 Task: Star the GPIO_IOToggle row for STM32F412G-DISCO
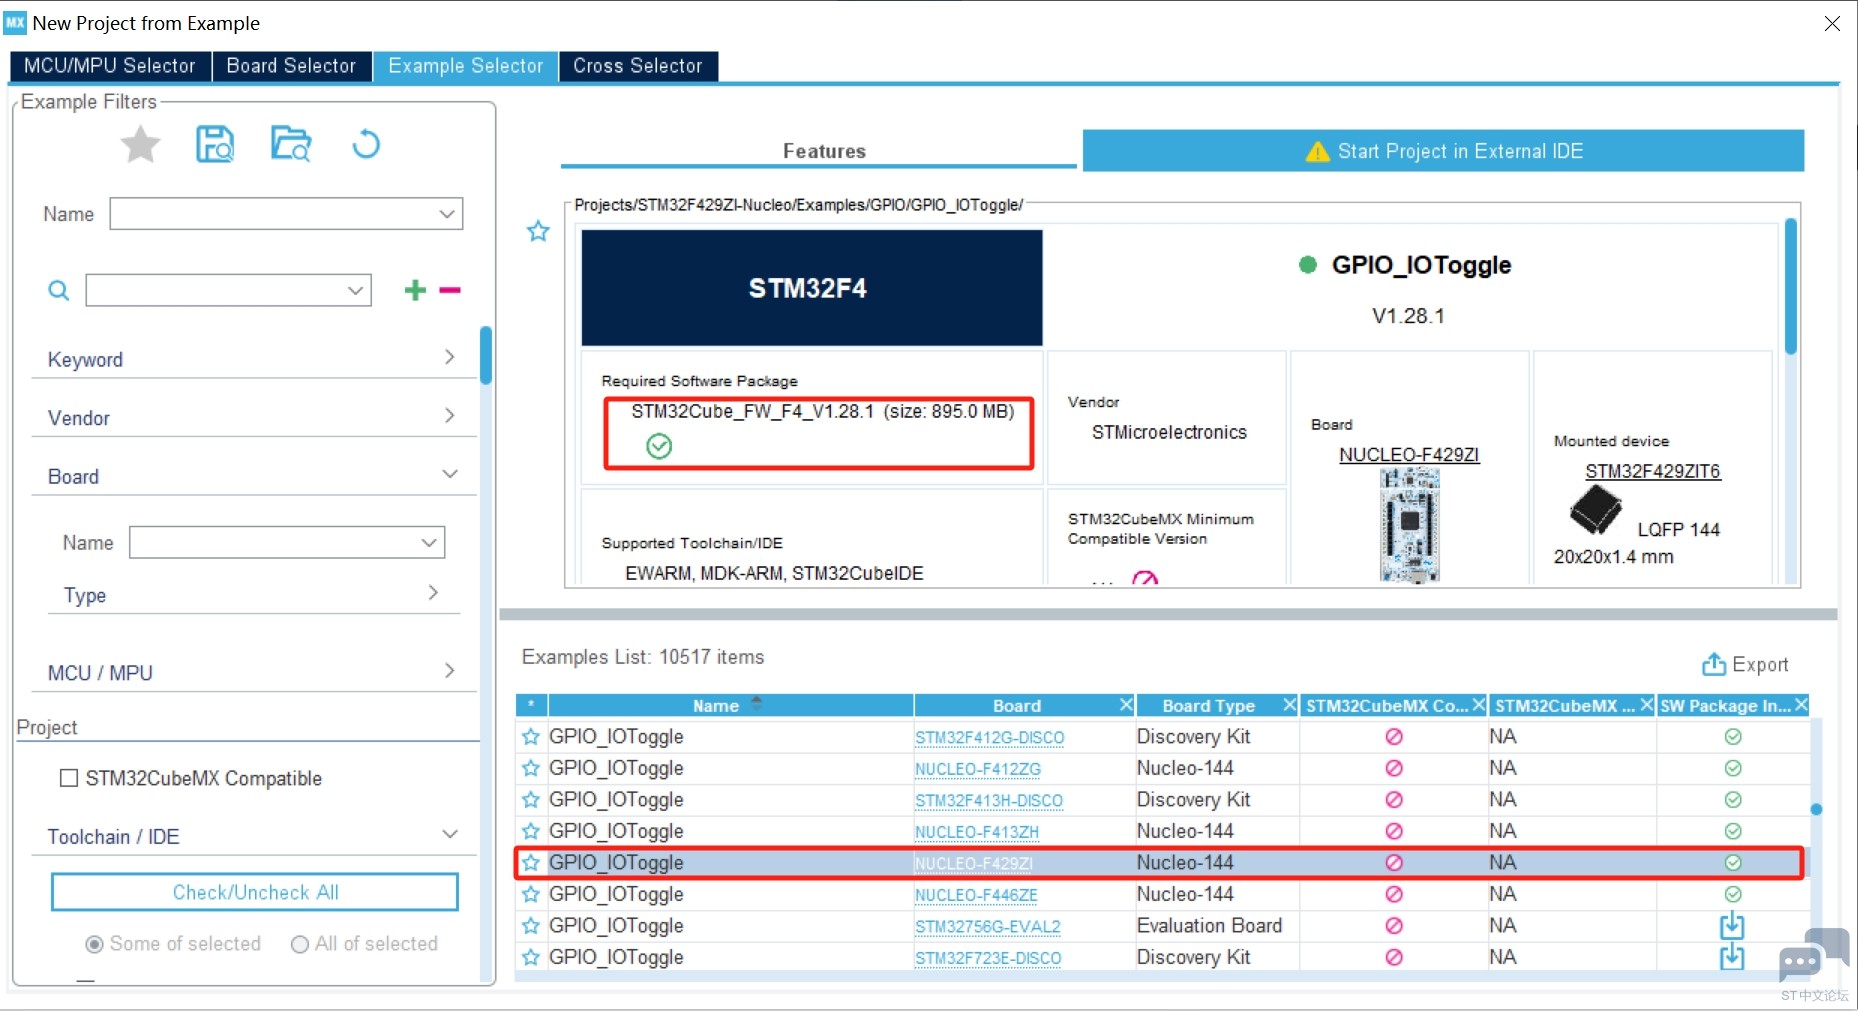coord(530,737)
